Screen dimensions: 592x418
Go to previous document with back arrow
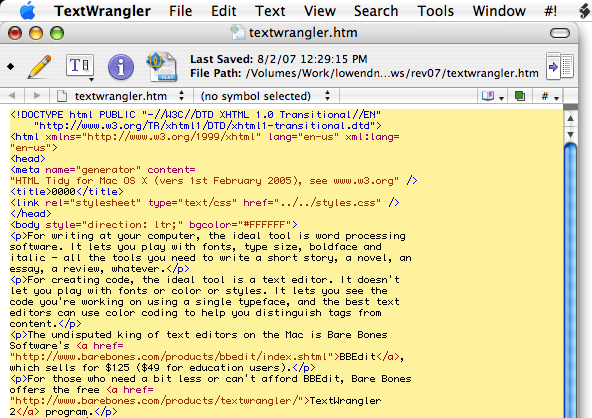[12, 96]
